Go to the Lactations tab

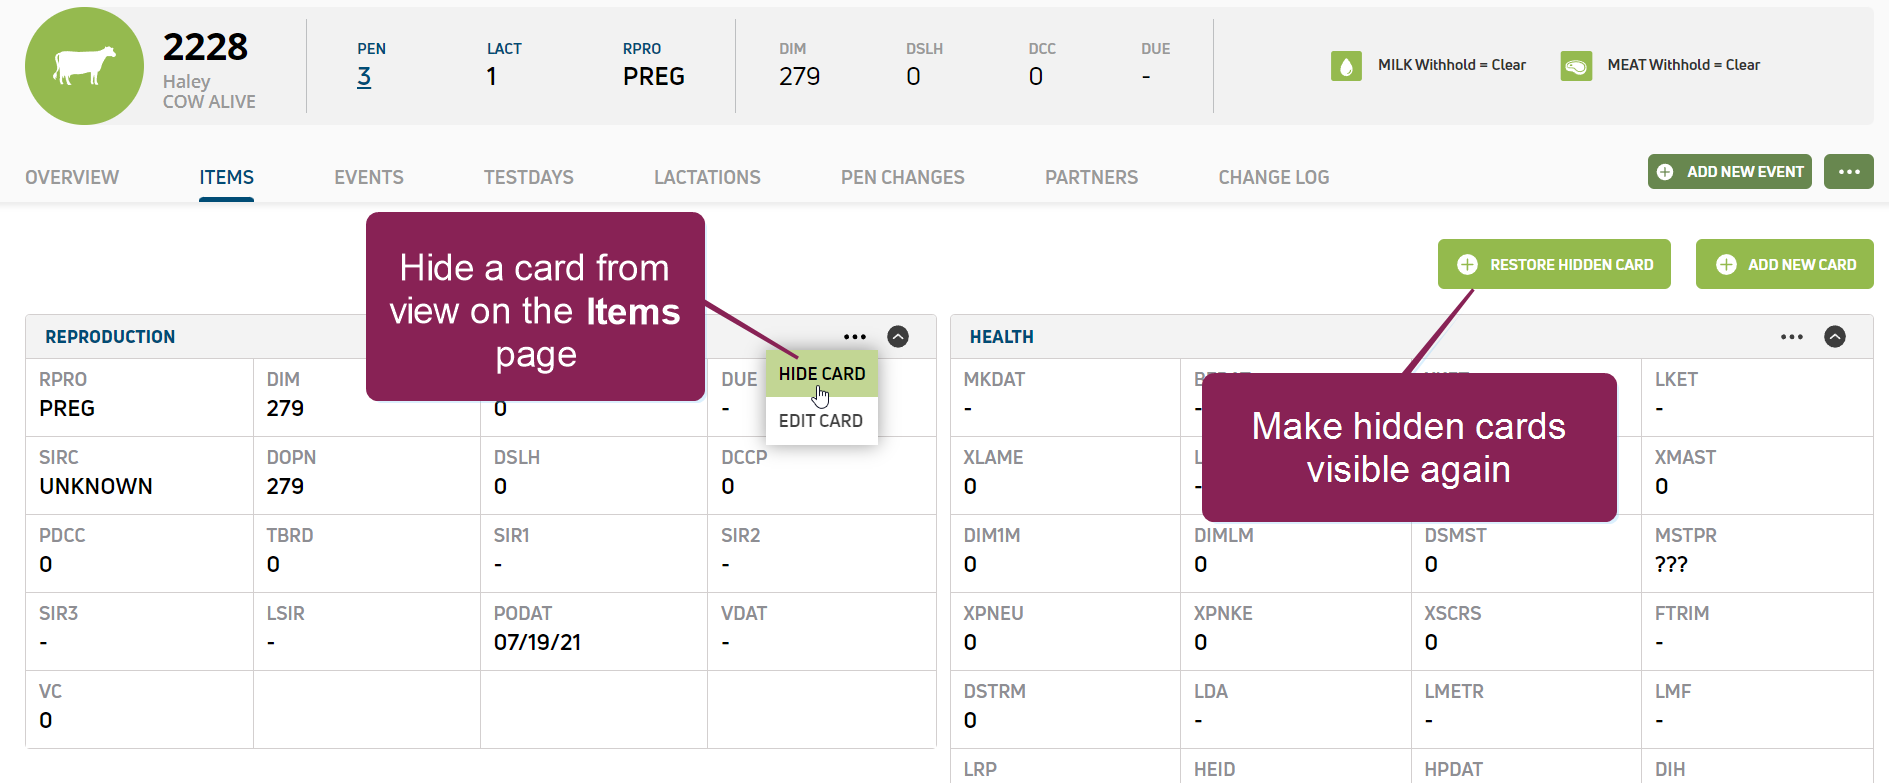(x=707, y=178)
